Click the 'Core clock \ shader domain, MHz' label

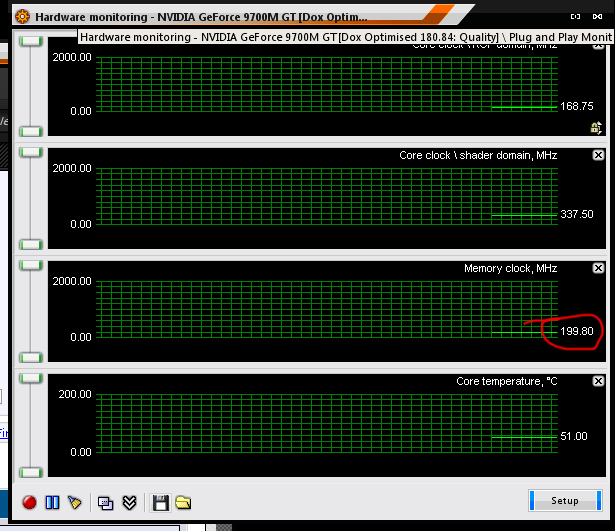[478, 155]
